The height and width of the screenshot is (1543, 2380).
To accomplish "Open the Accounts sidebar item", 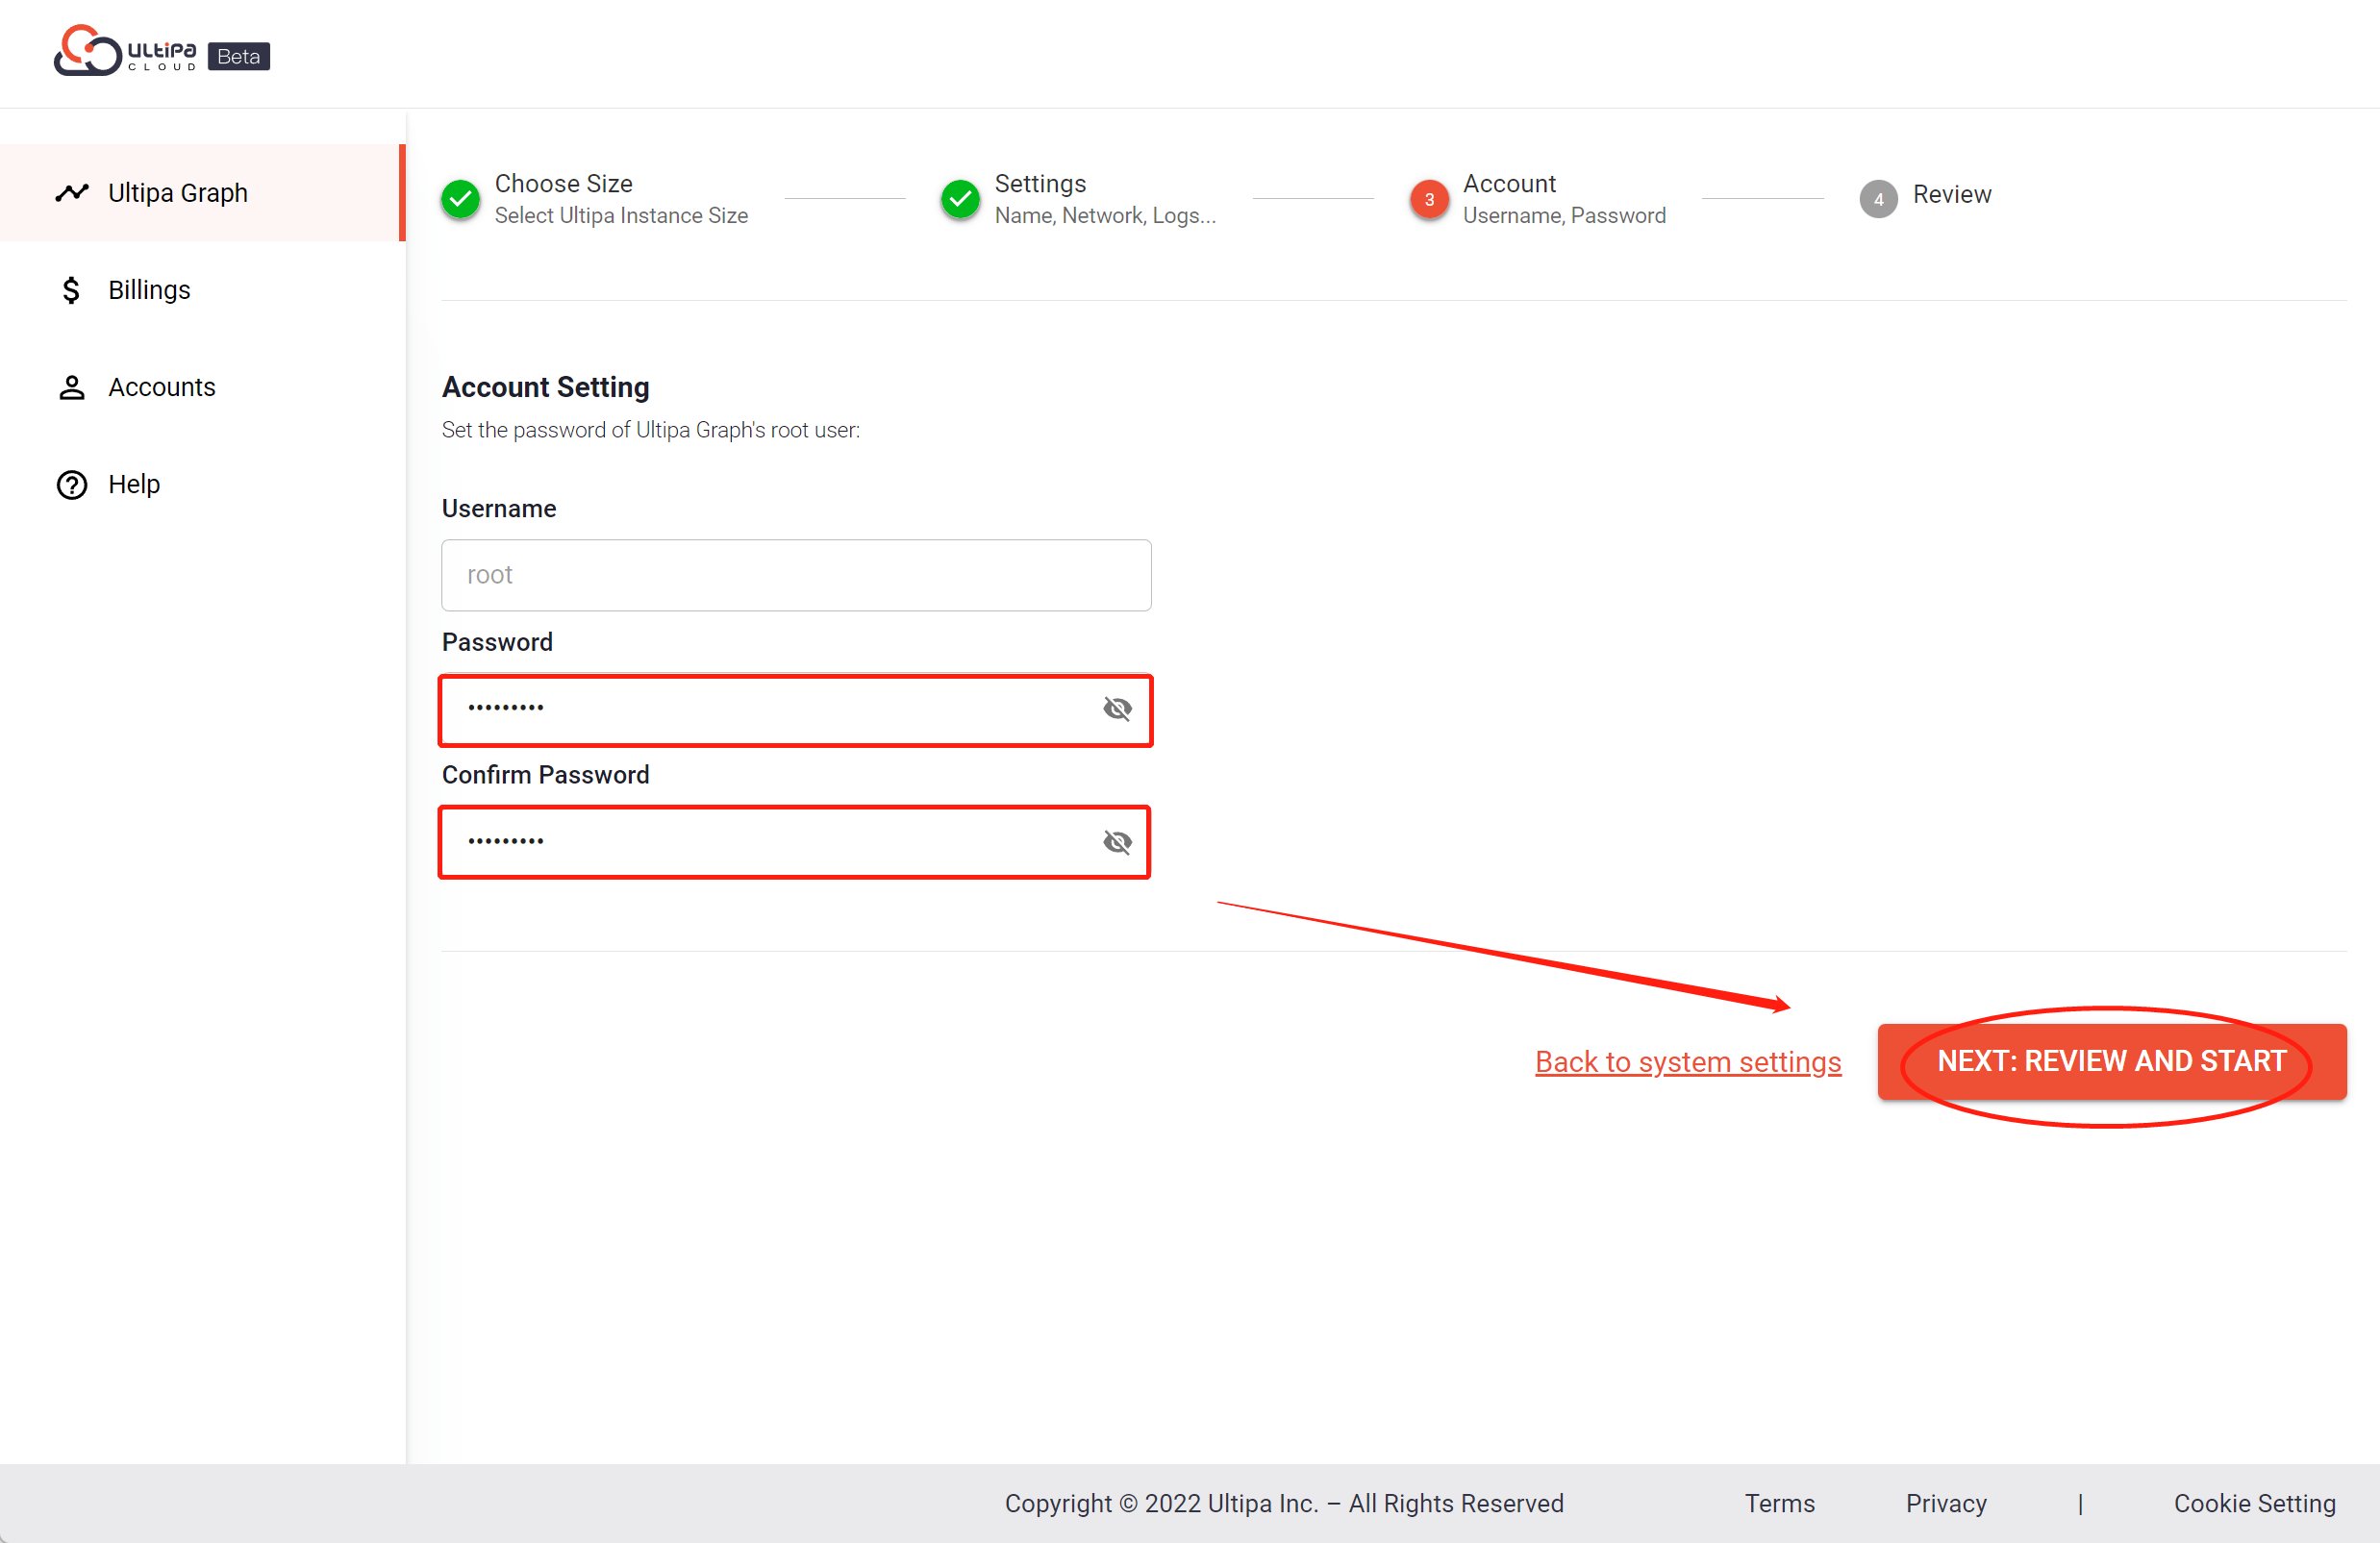I will click(x=201, y=387).
